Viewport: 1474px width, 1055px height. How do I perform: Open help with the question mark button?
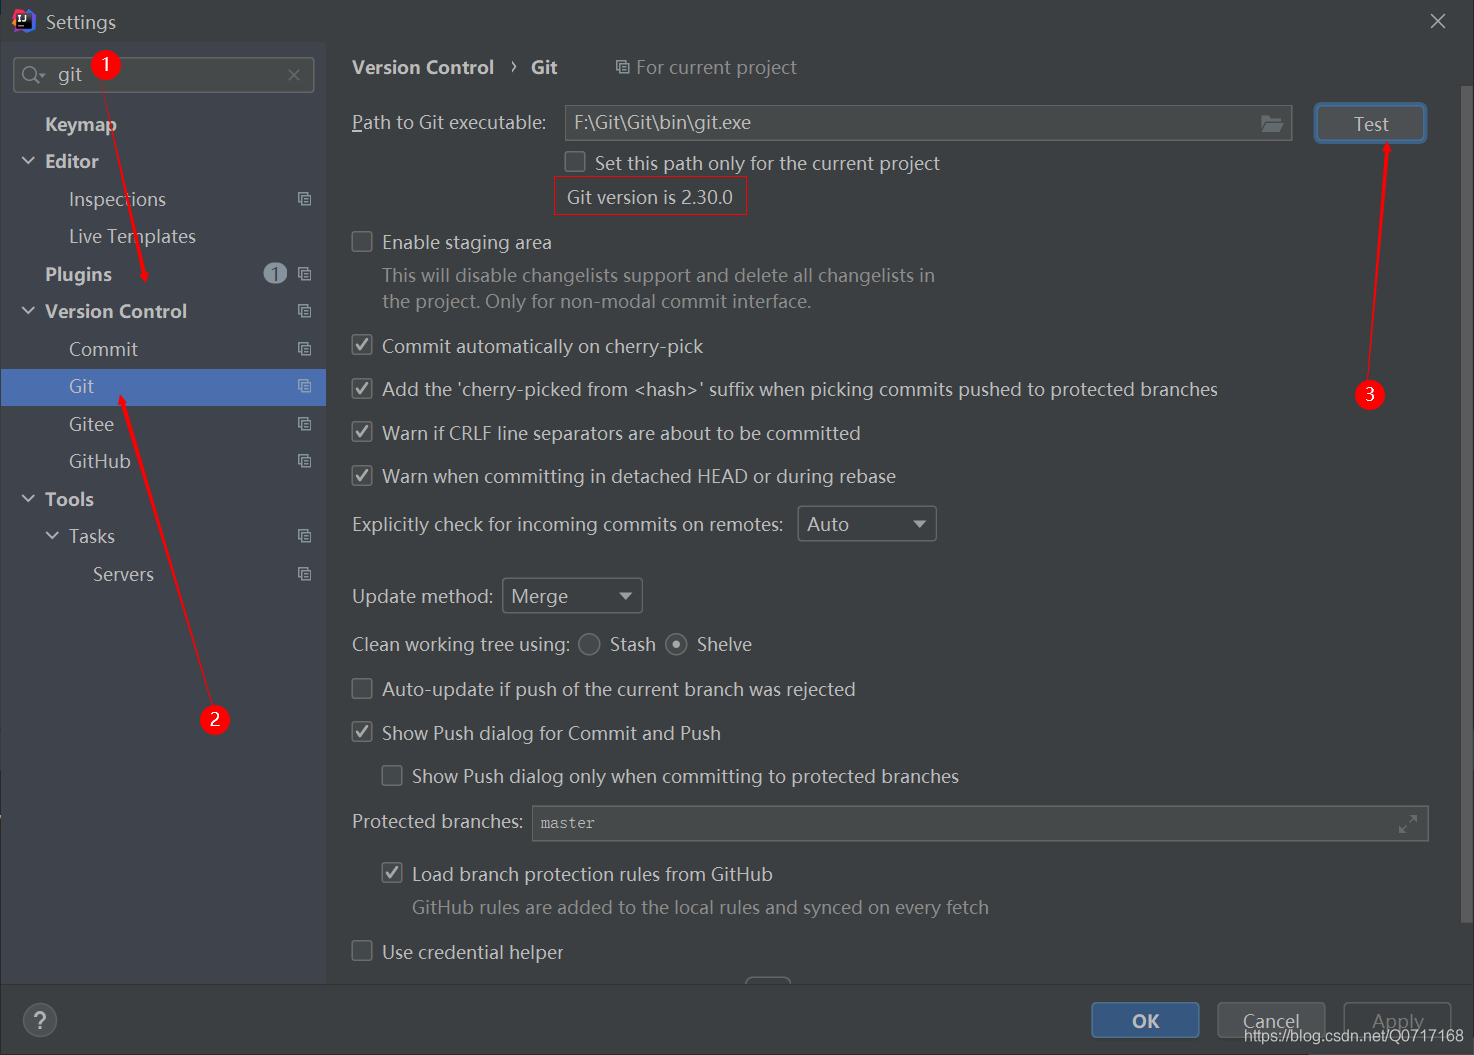40,1020
